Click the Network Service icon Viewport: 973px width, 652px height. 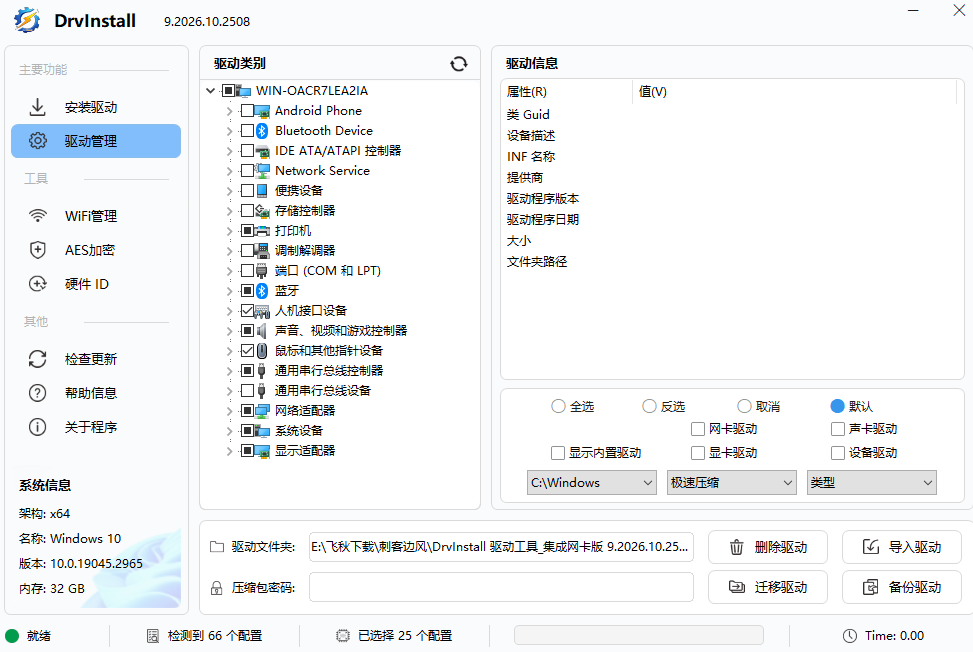point(262,171)
